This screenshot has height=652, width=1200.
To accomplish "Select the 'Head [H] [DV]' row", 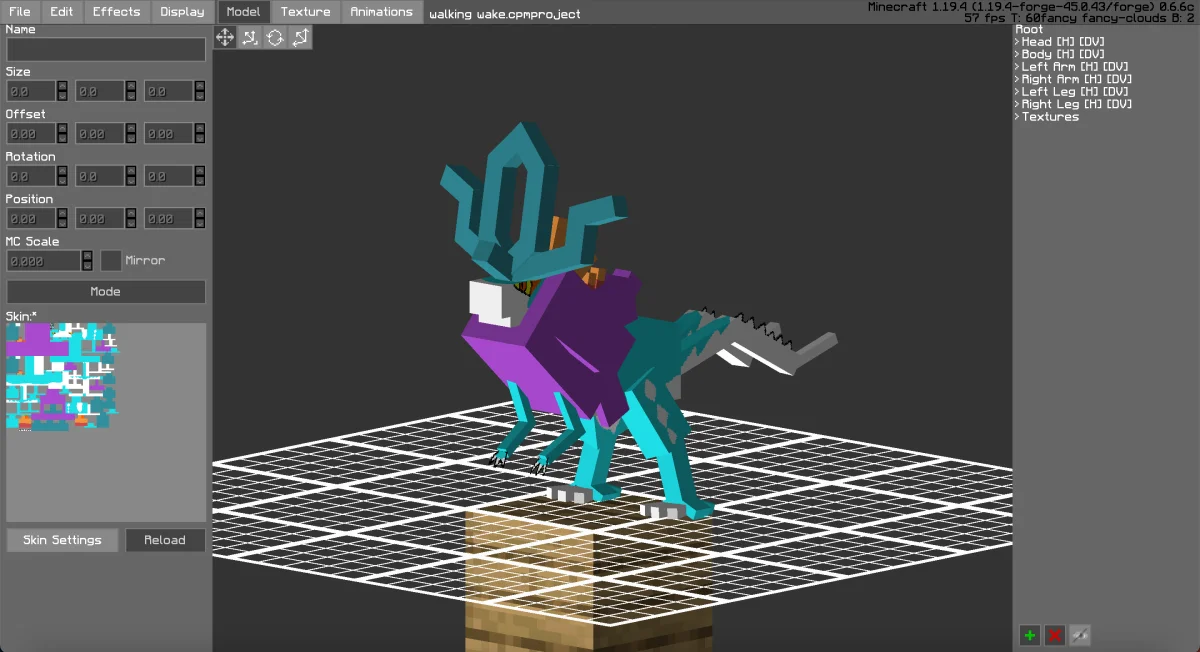I will tap(1063, 42).
